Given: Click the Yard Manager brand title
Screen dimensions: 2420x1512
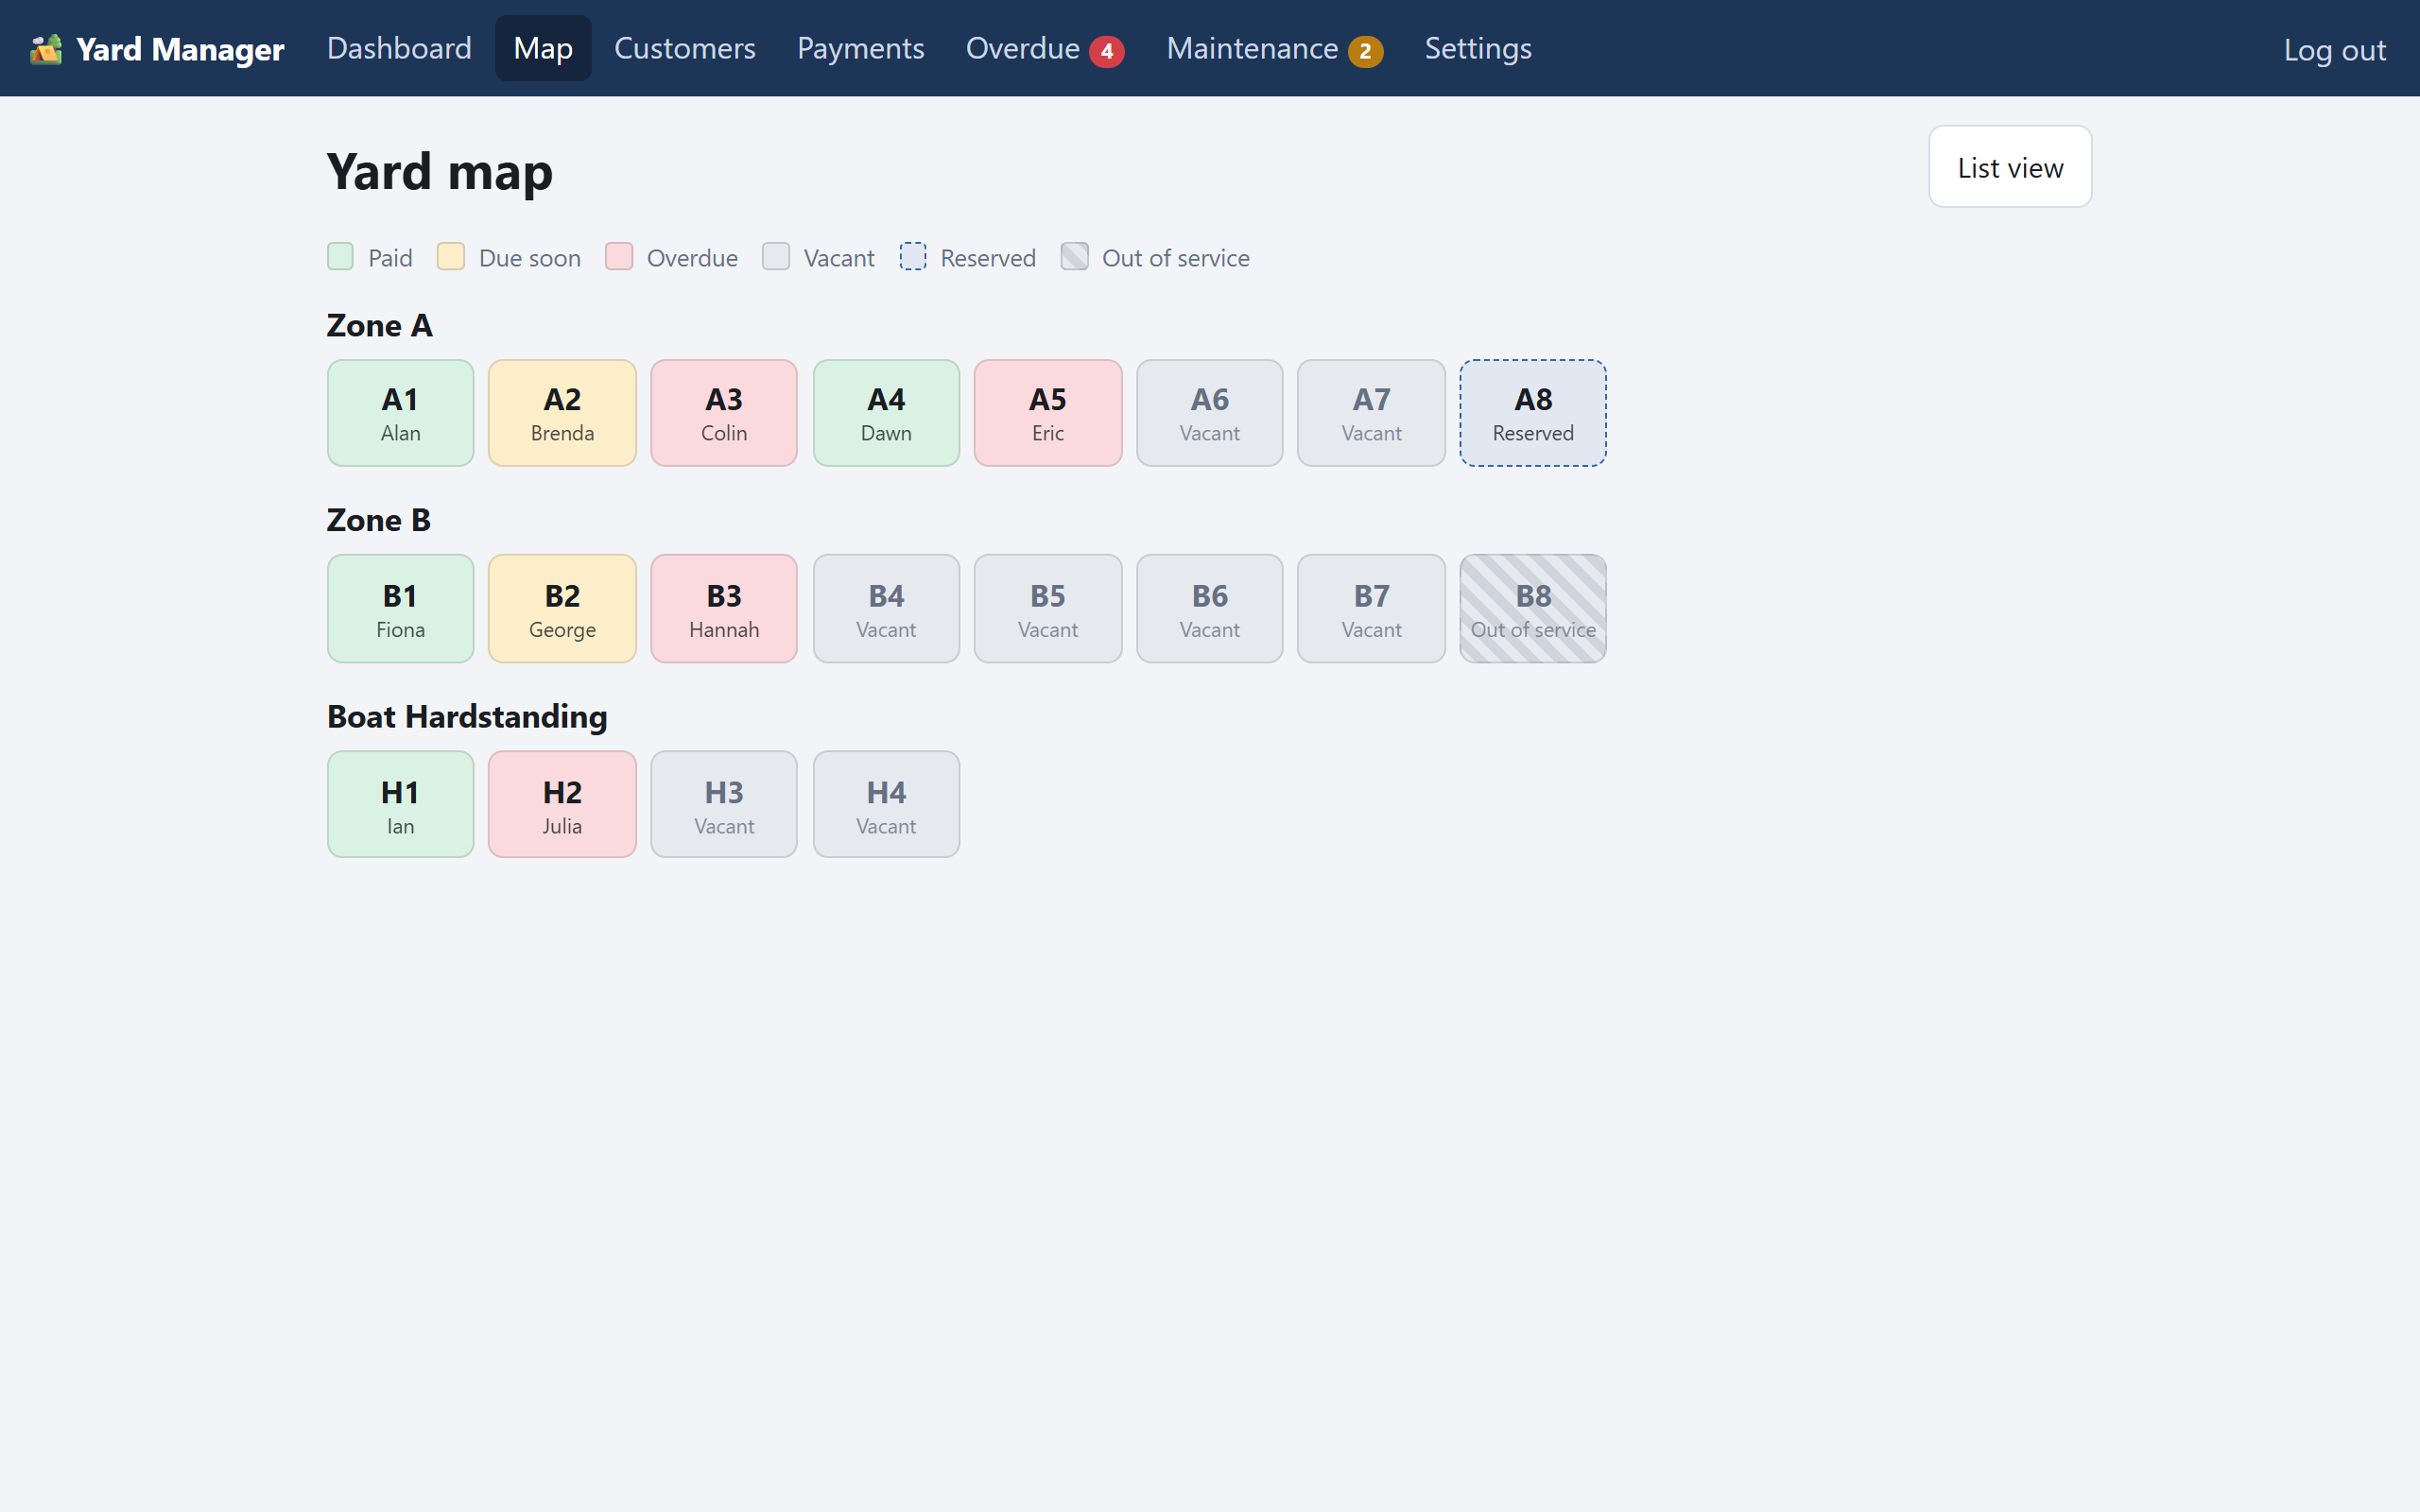Looking at the screenshot, I should [x=180, y=49].
